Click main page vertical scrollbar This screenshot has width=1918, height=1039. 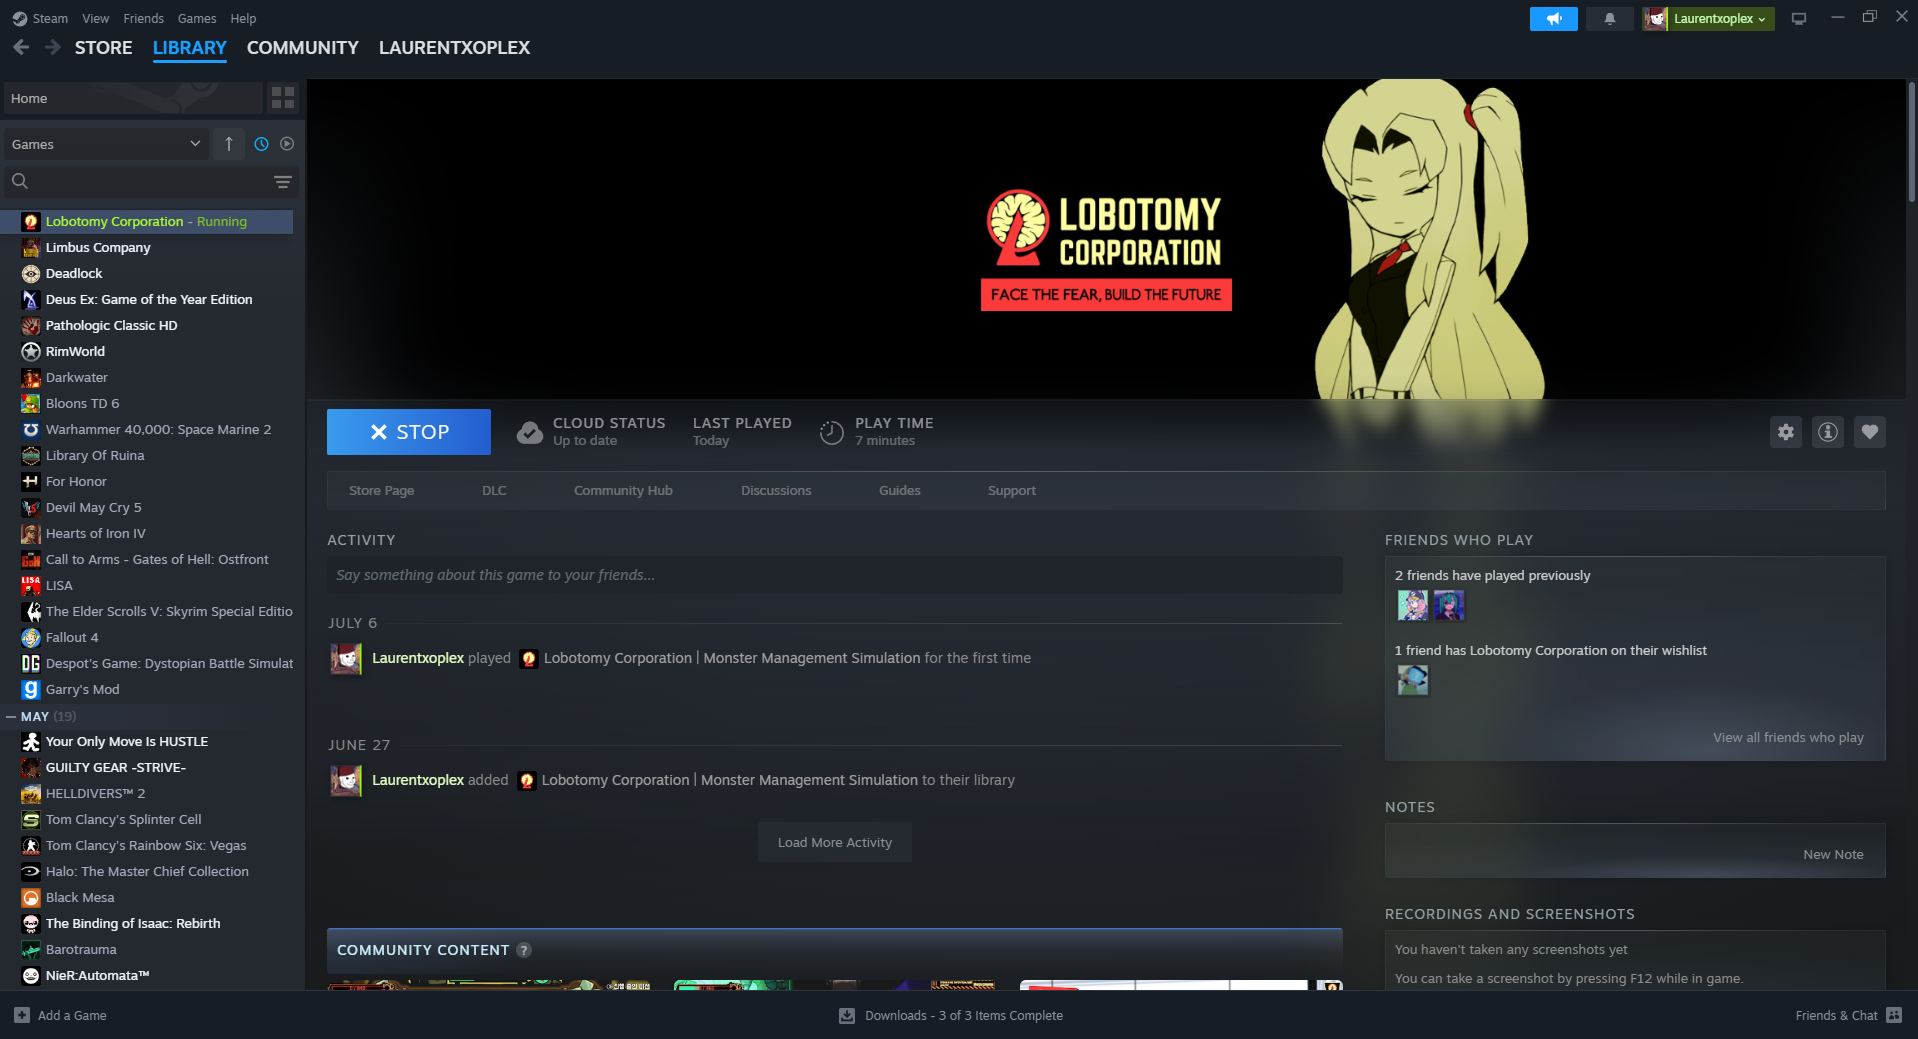tap(1911, 141)
